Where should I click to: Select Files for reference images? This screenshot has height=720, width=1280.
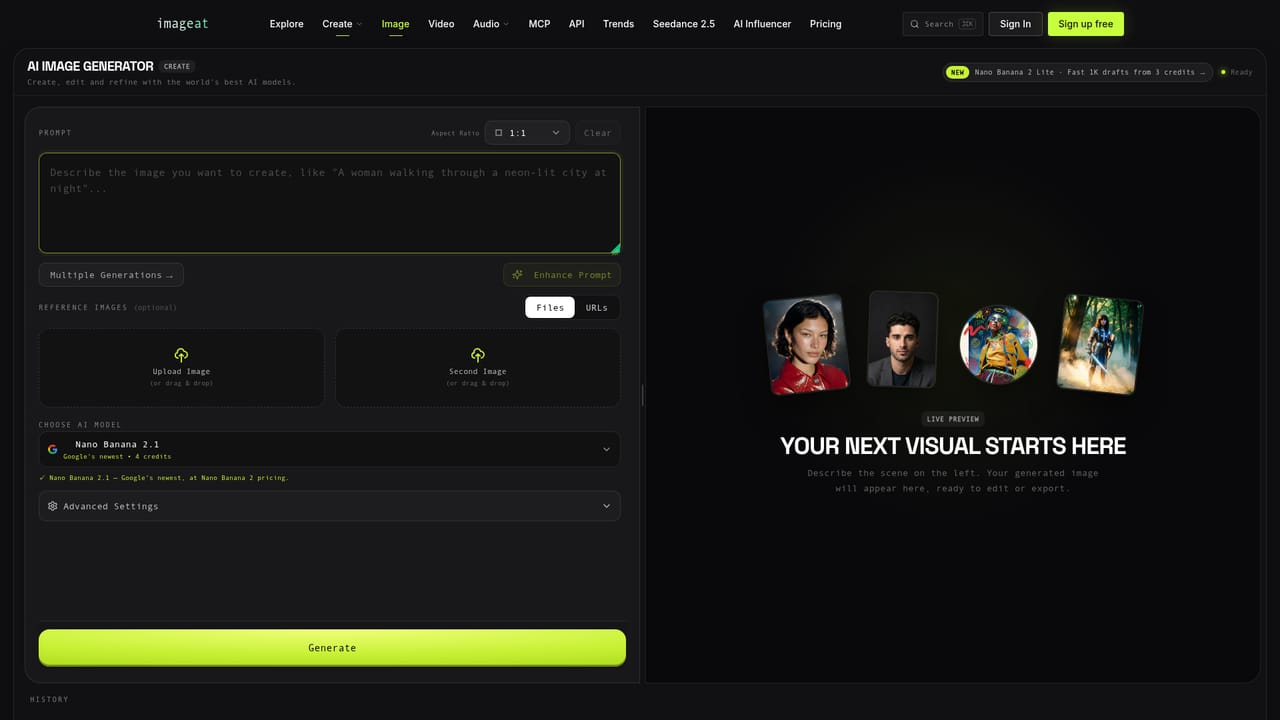pyautogui.click(x=550, y=307)
